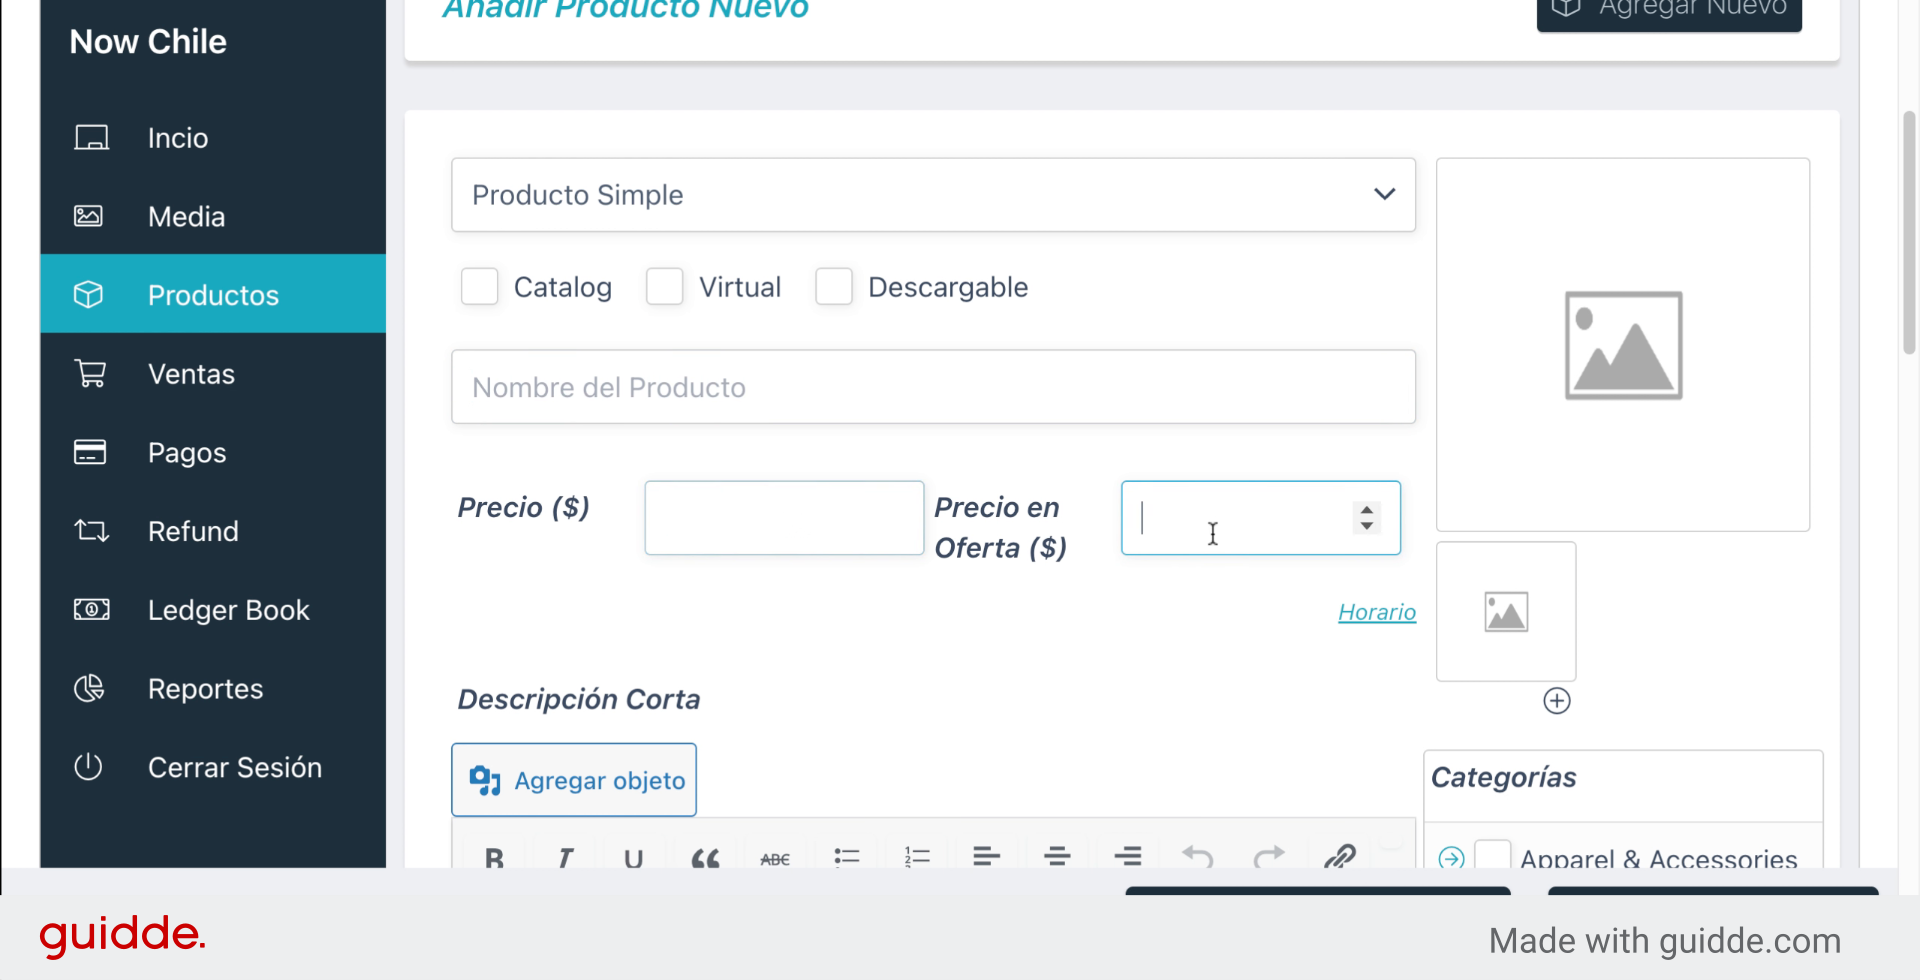This screenshot has height=980, width=1920.
Task: Toggle italic formatting in the editor
Action: pyautogui.click(x=565, y=857)
